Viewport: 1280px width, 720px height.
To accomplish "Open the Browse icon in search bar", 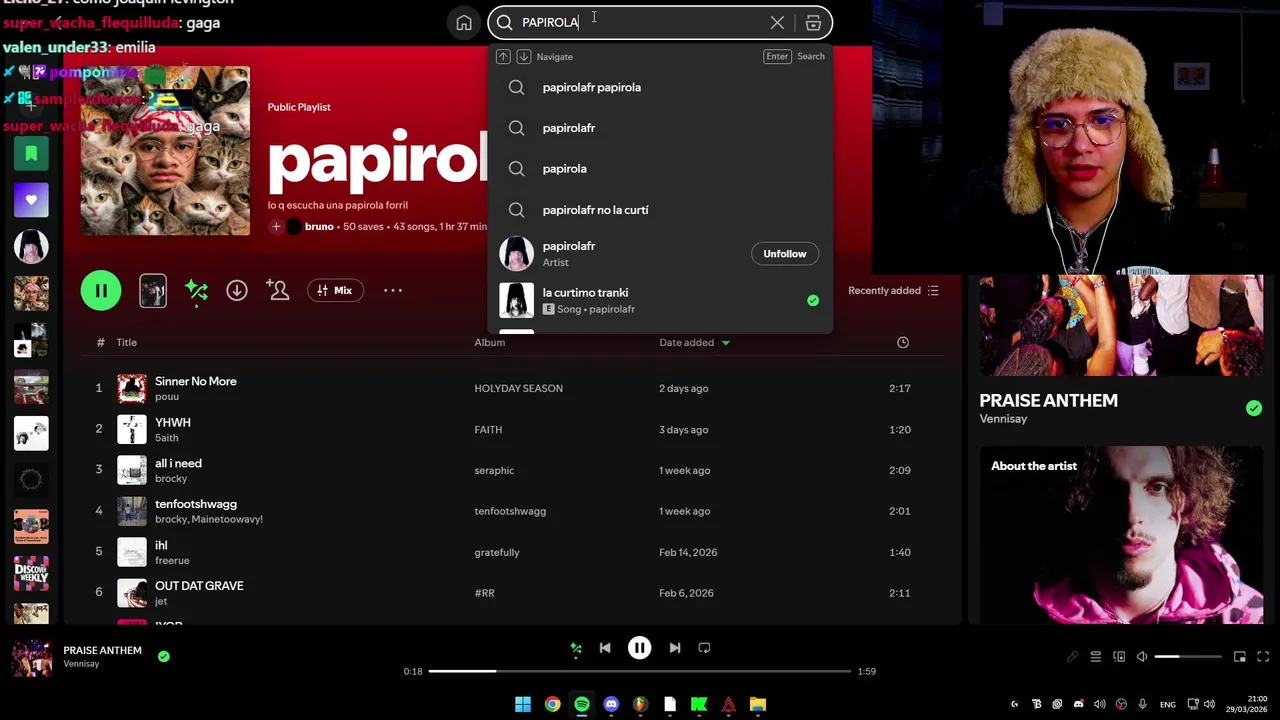I will point(813,22).
